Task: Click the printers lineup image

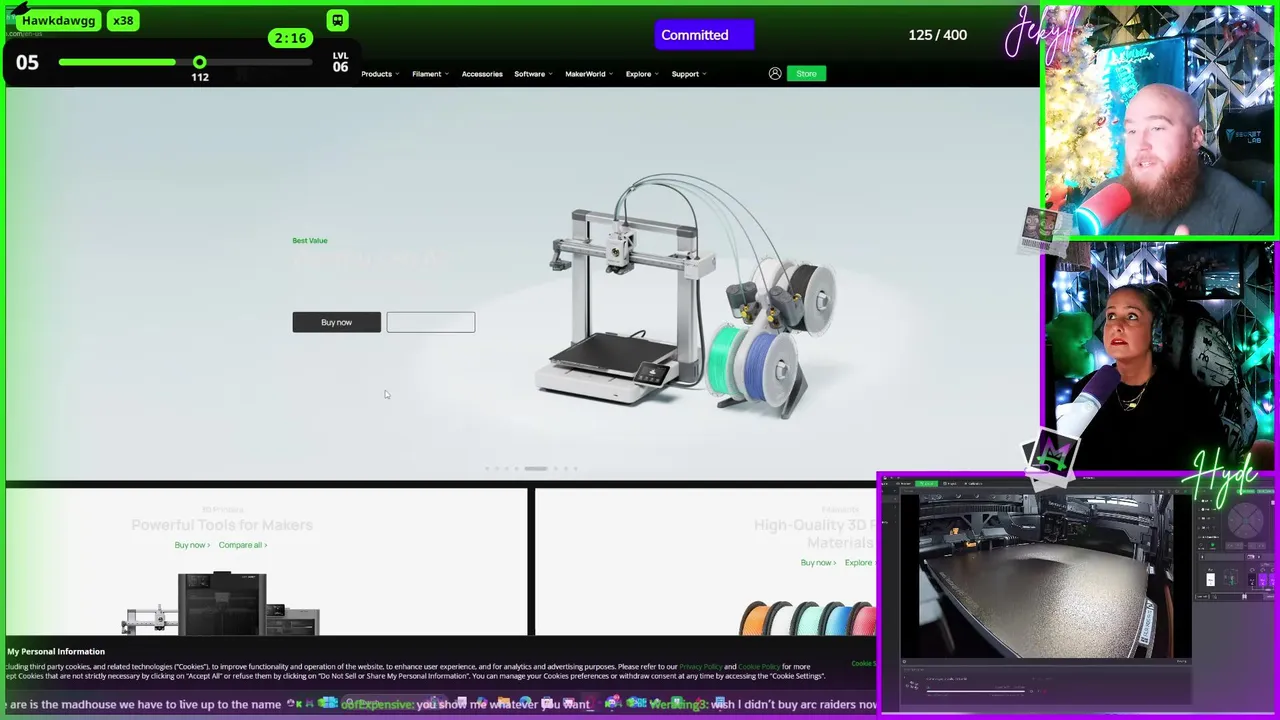Action: pos(221,604)
